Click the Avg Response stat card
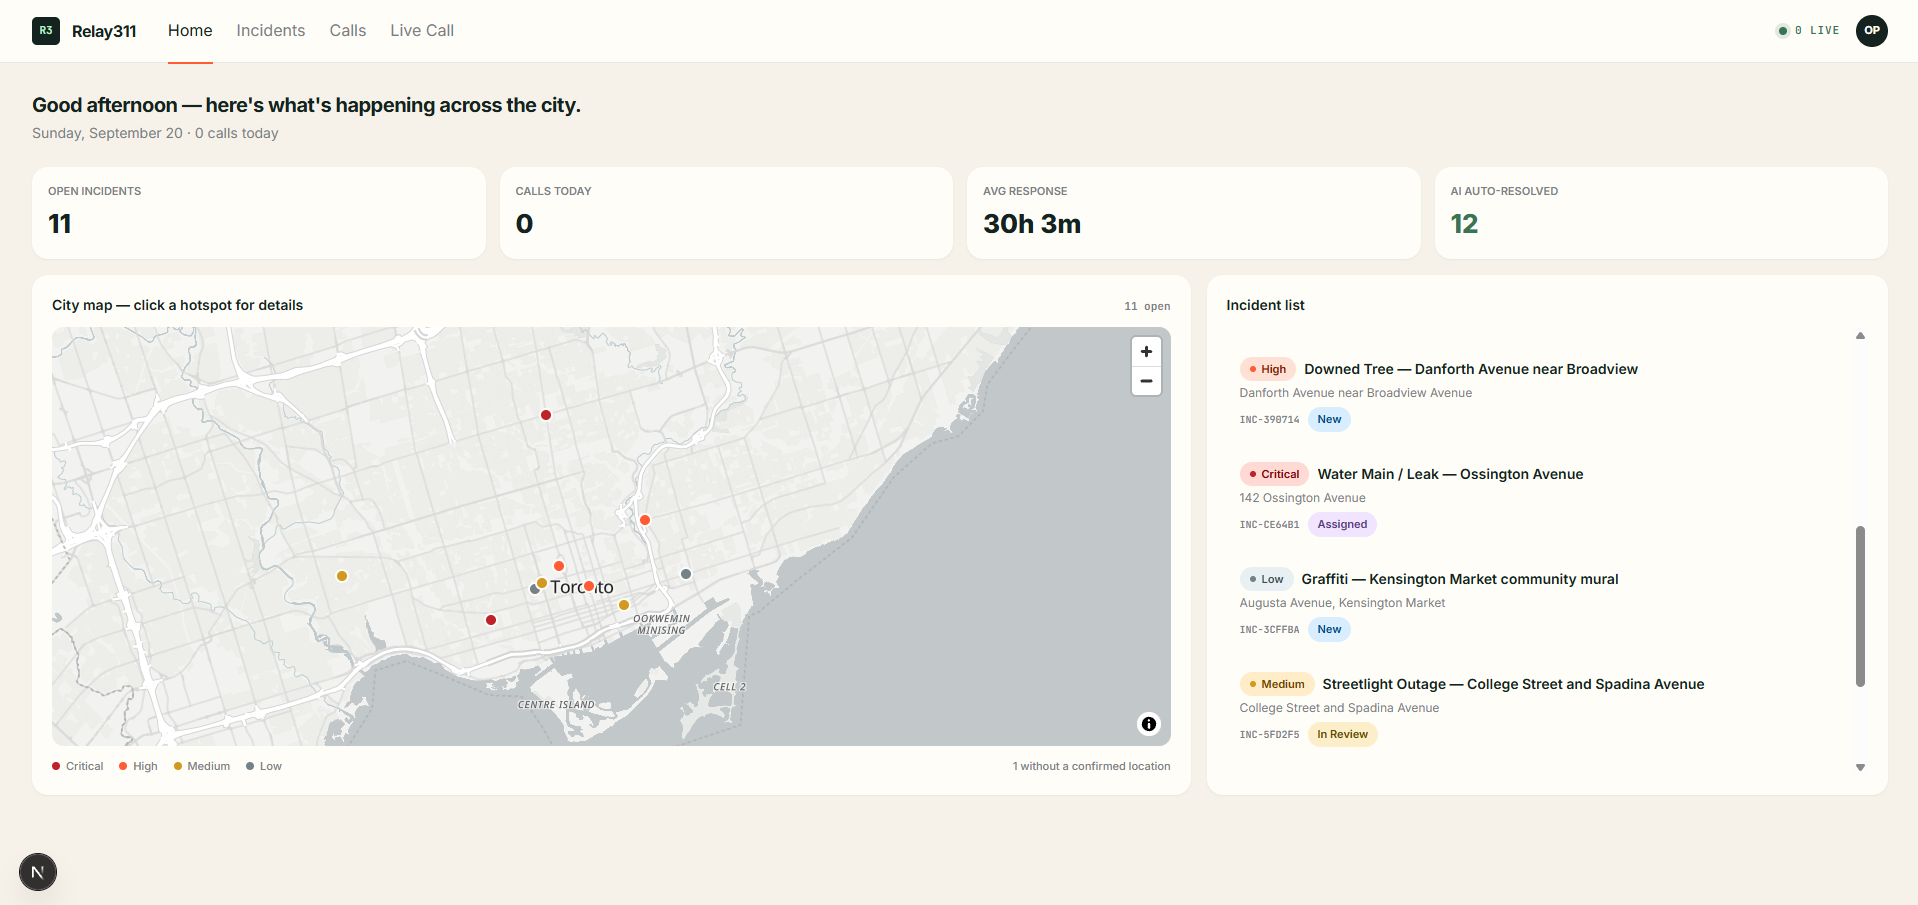Image resolution: width=1918 pixels, height=905 pixels. point(1193,213)
